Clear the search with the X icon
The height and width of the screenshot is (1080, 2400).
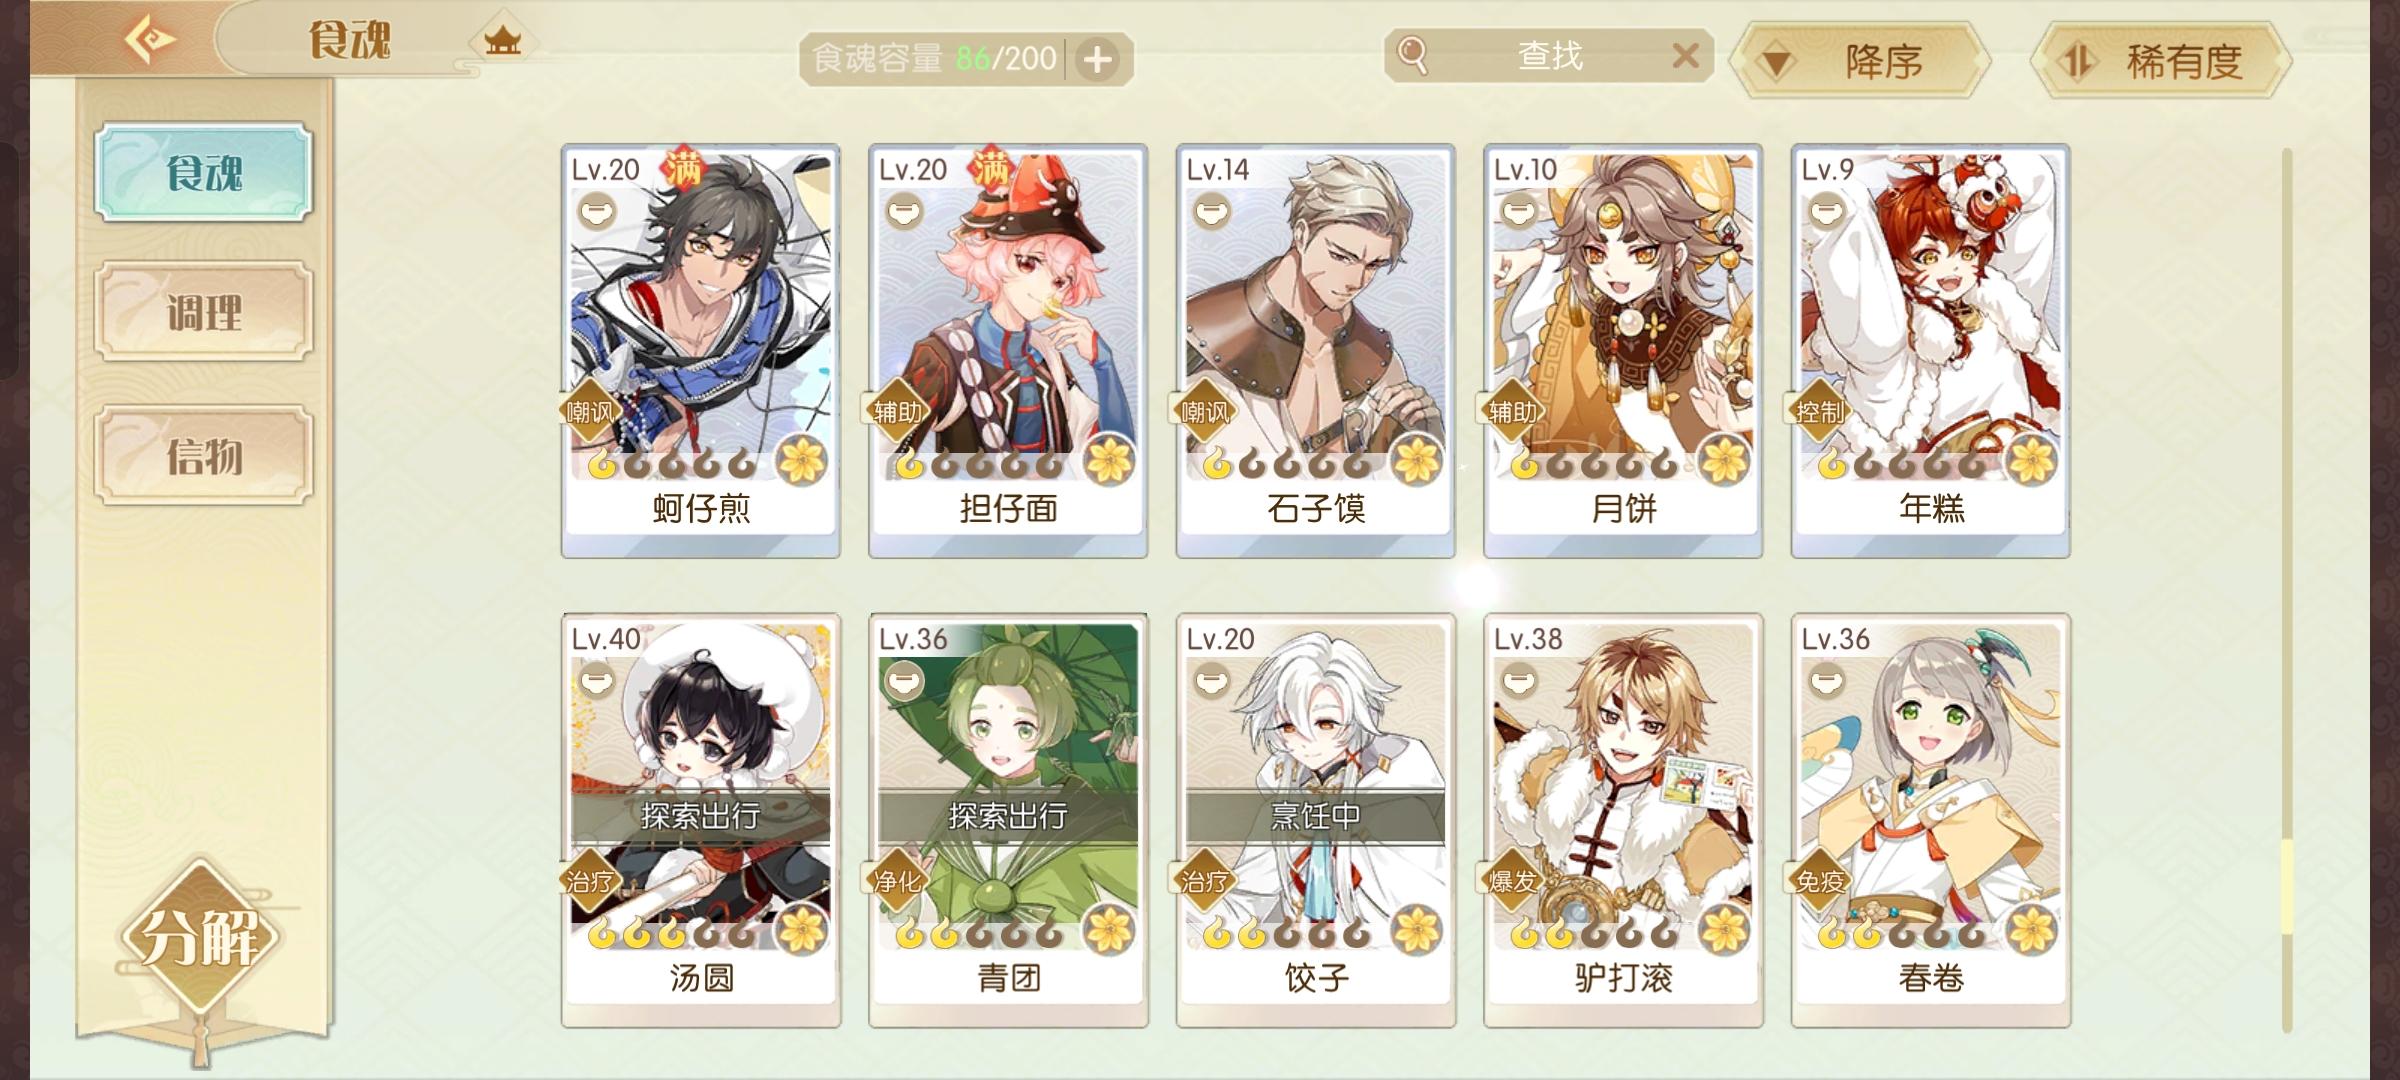pos(1685,55)
